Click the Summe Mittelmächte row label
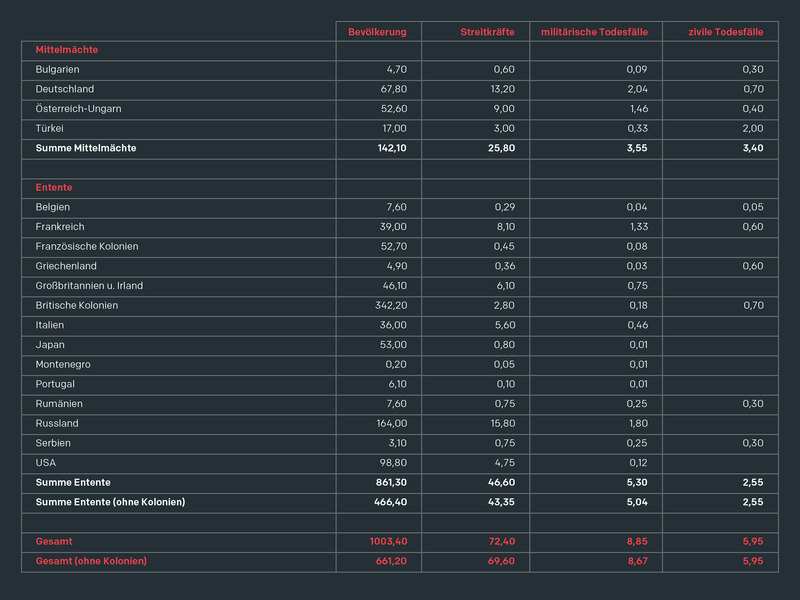 [x=86, y=148]
